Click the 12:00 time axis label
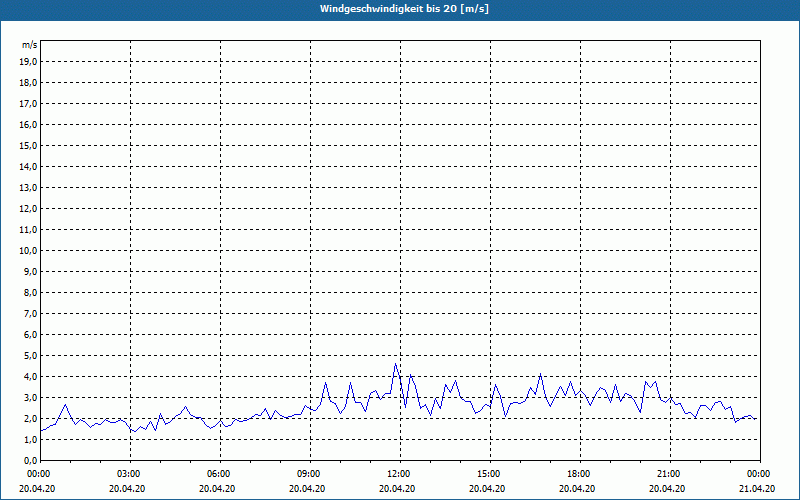800x500 pixels. pos(398,474)
